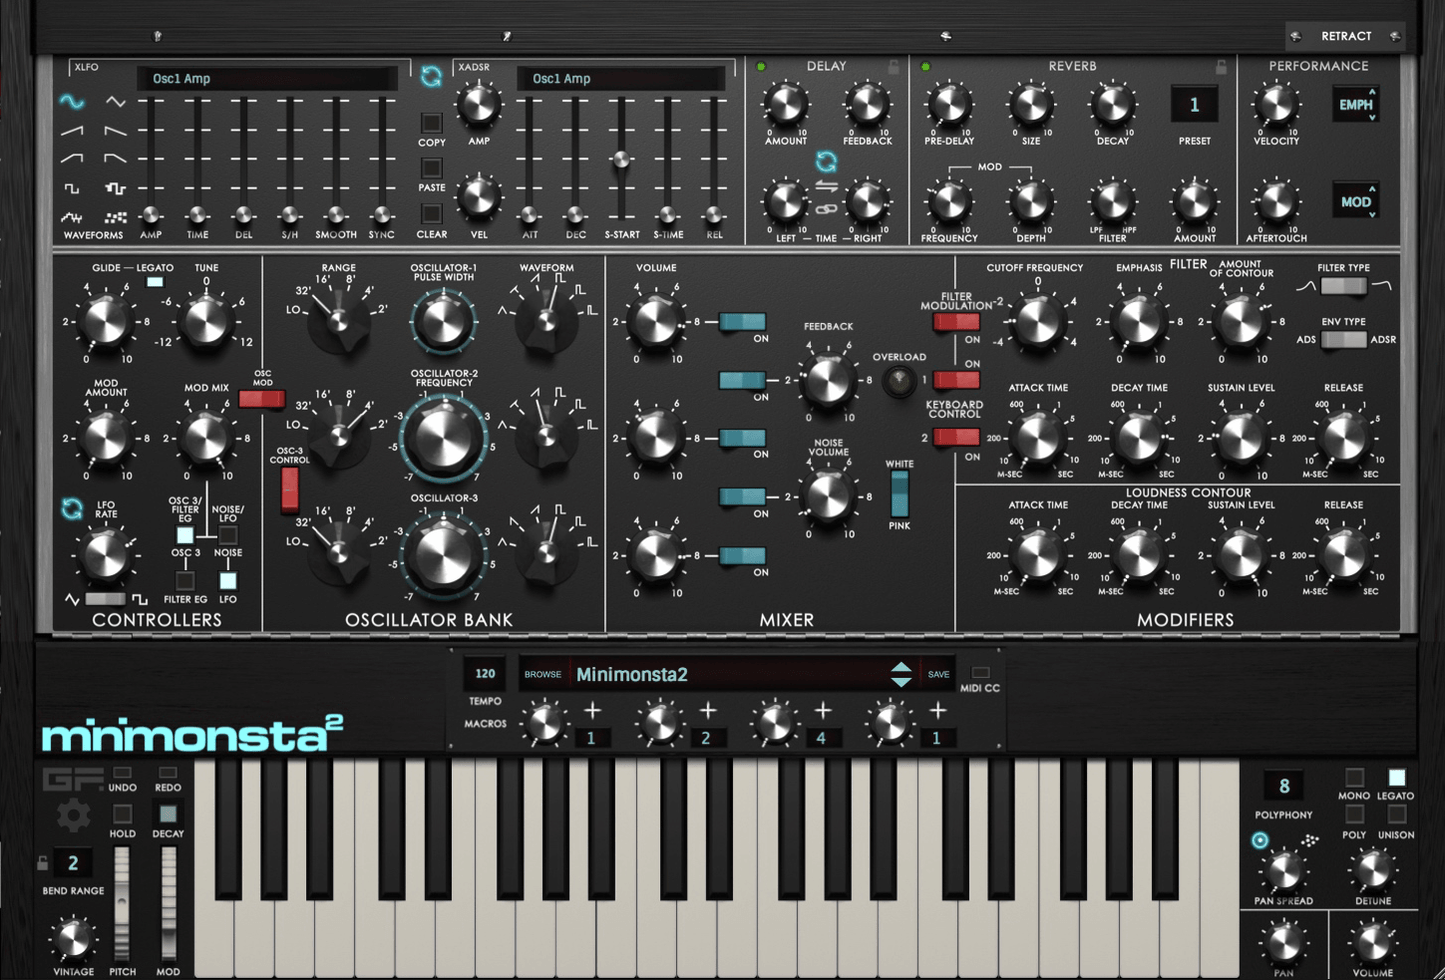Open the XLFO destination Osc1 Amp dropdown
This screenshot has width=1445, height=980.
click(266, 78)
